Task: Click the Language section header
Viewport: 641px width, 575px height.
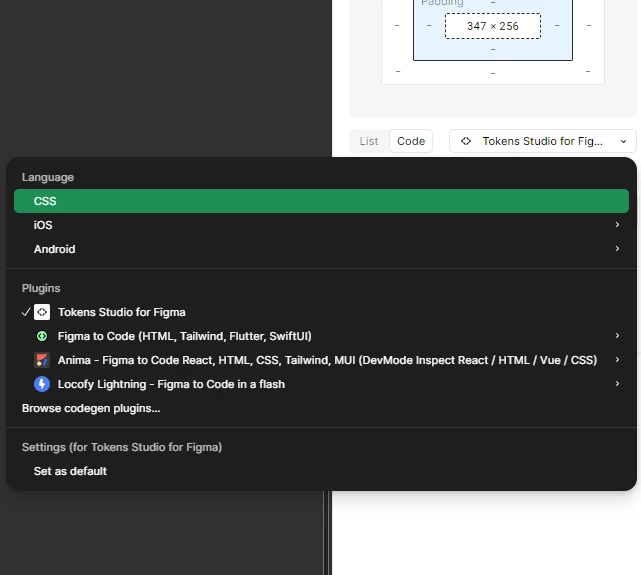Action: (x=48, y=177)
